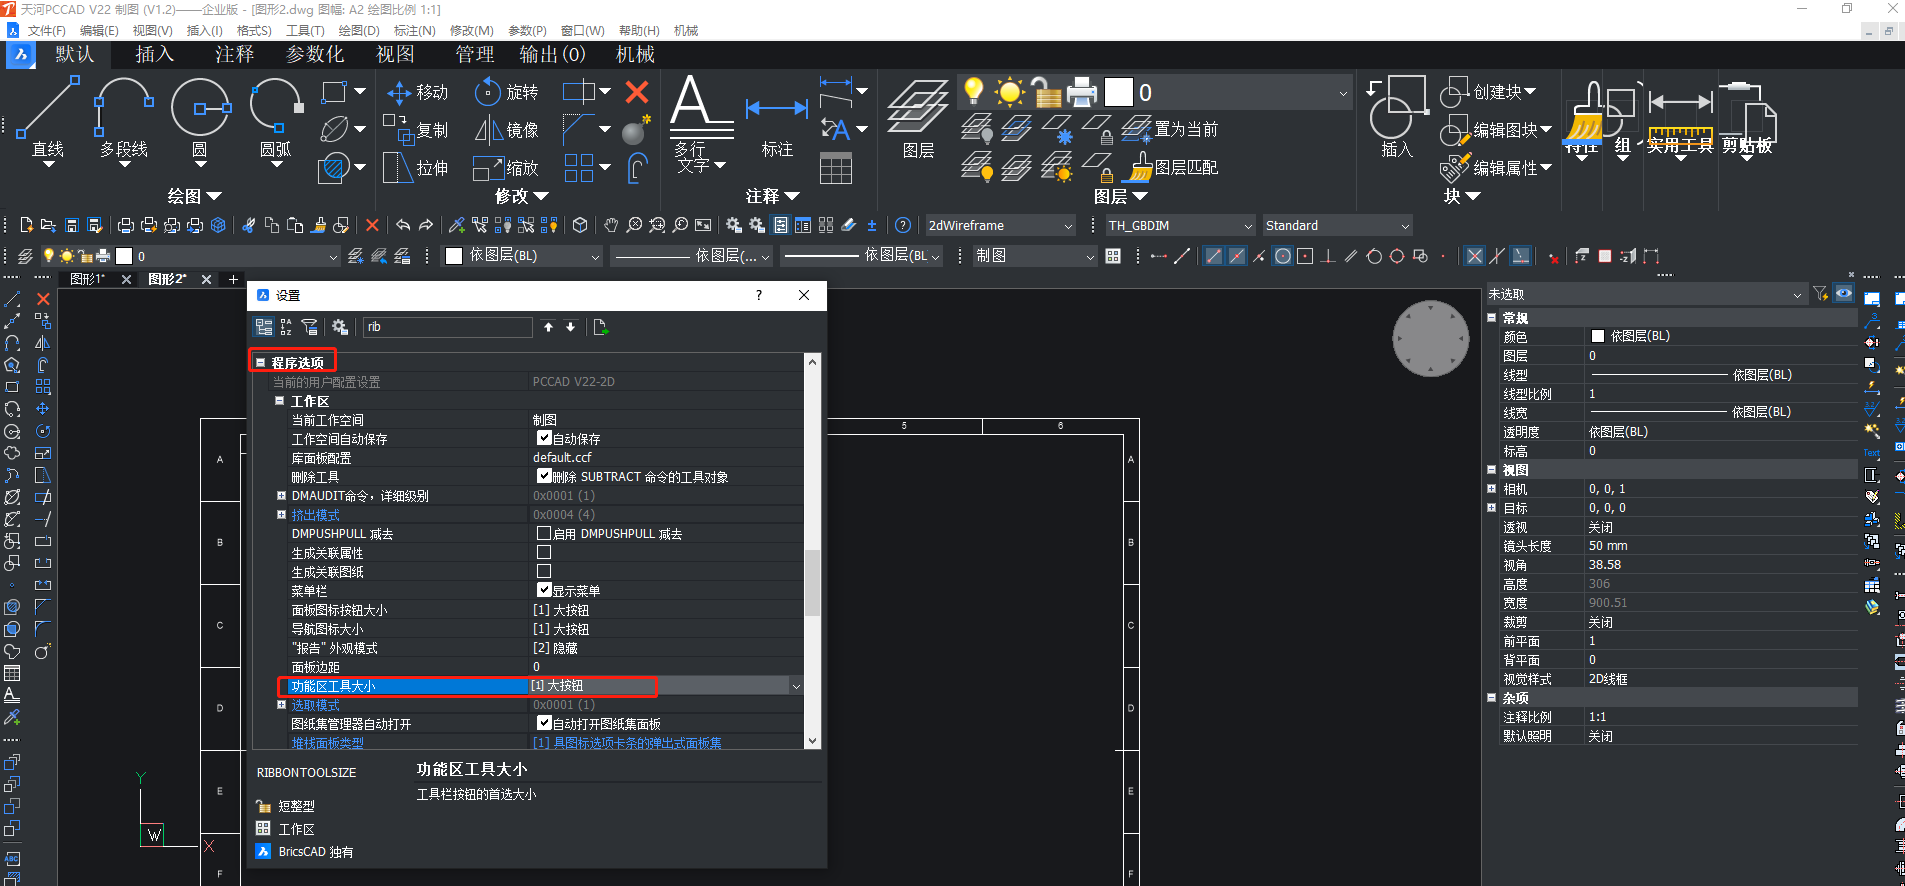Expand the 选取模式 tree node
This screenshot has width=1905, height=886.
tap(281, 704)
